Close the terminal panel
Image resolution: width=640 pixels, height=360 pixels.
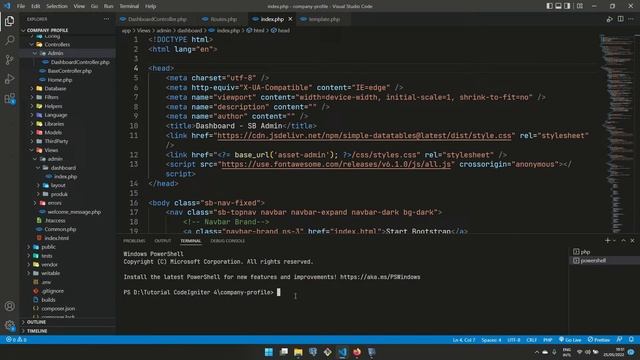pos(632,241)
